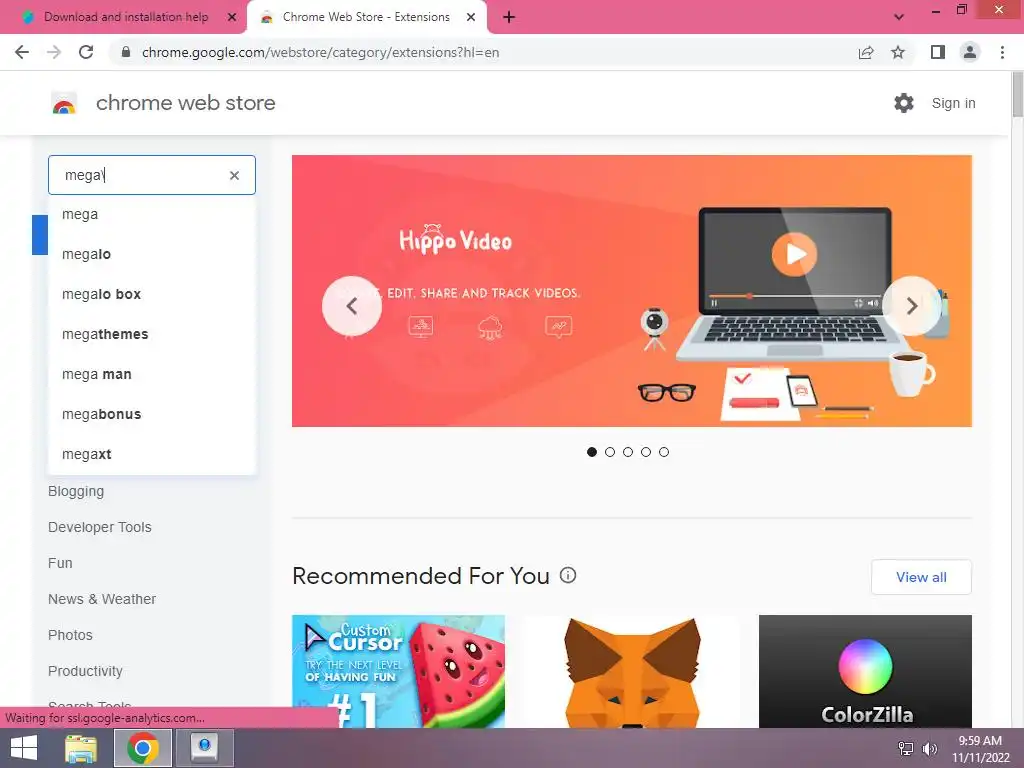Show previous carousel banner
1024x768 pixels.
[351, 306]
